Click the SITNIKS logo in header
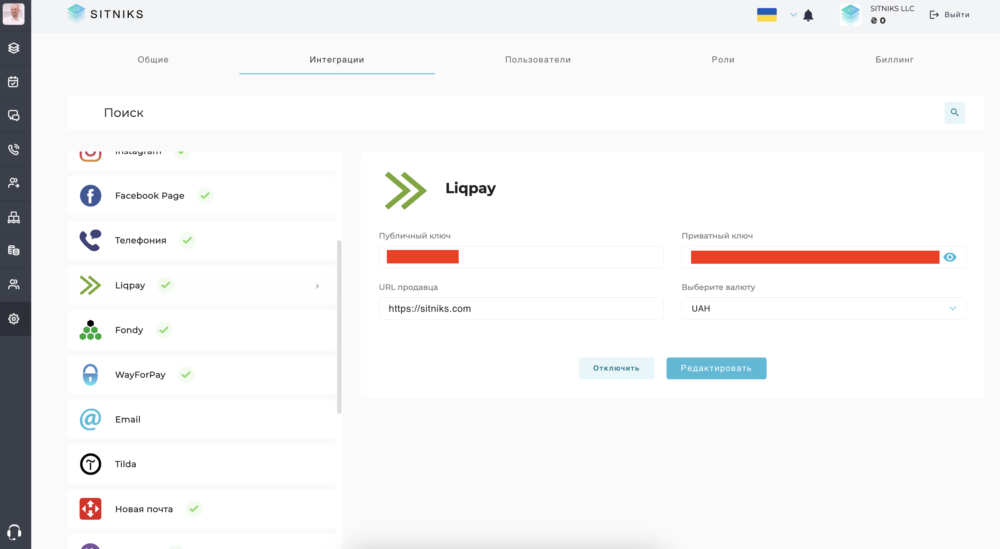Image resolution: width=1000 pixels, height=549 pixels. 106,14
